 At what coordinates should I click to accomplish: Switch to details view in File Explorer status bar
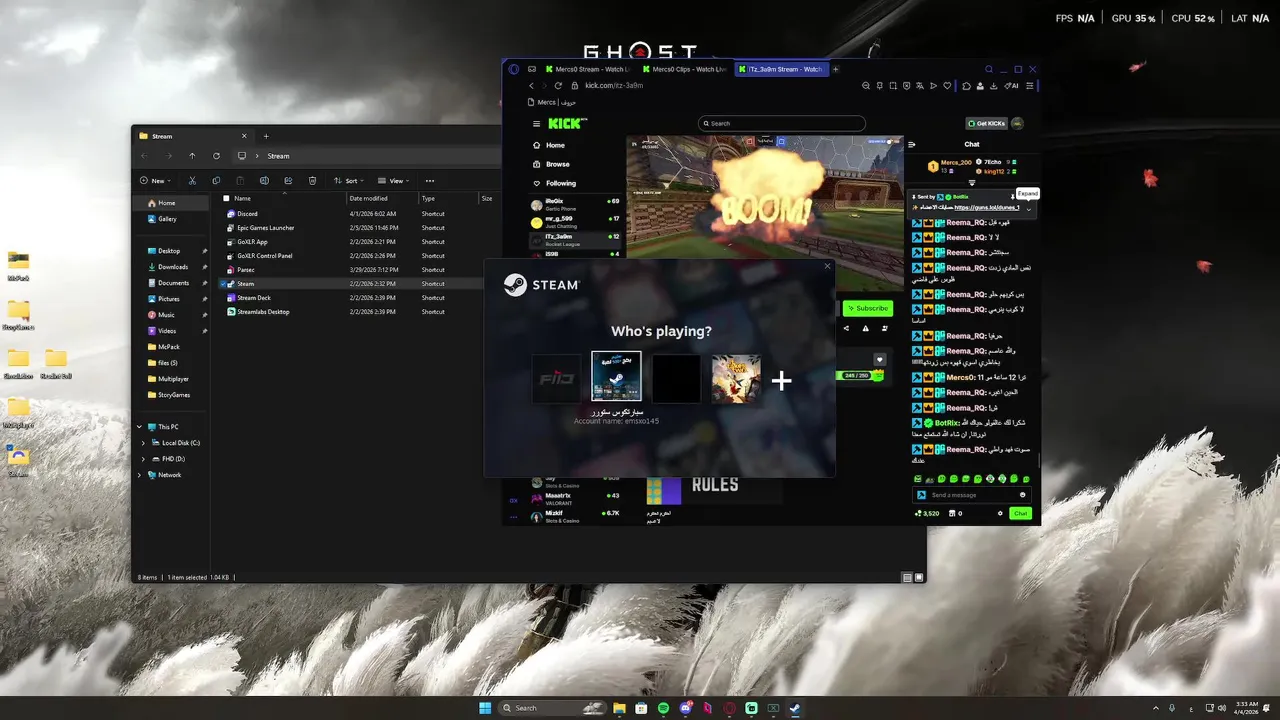907,577
